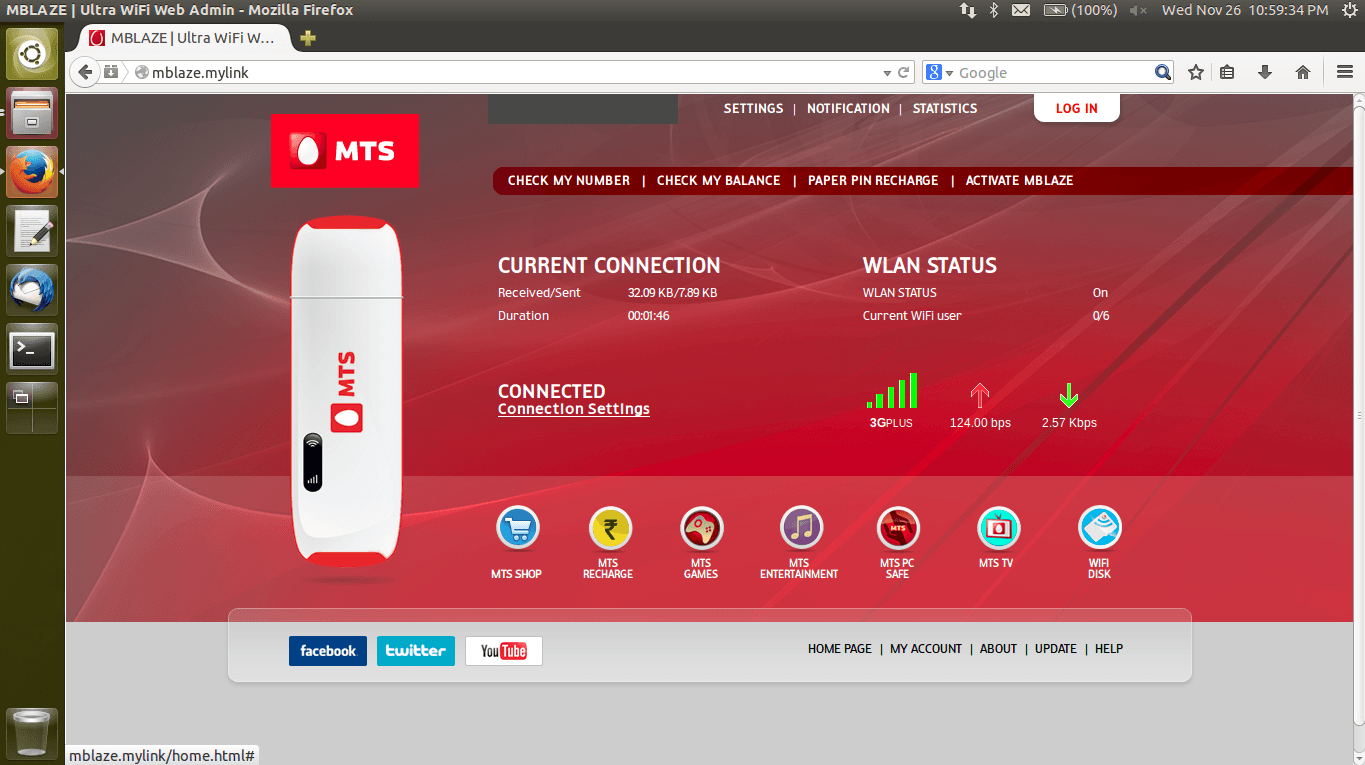
Task: Launch Thunderbird from the launcher
Action: (33, 290)
